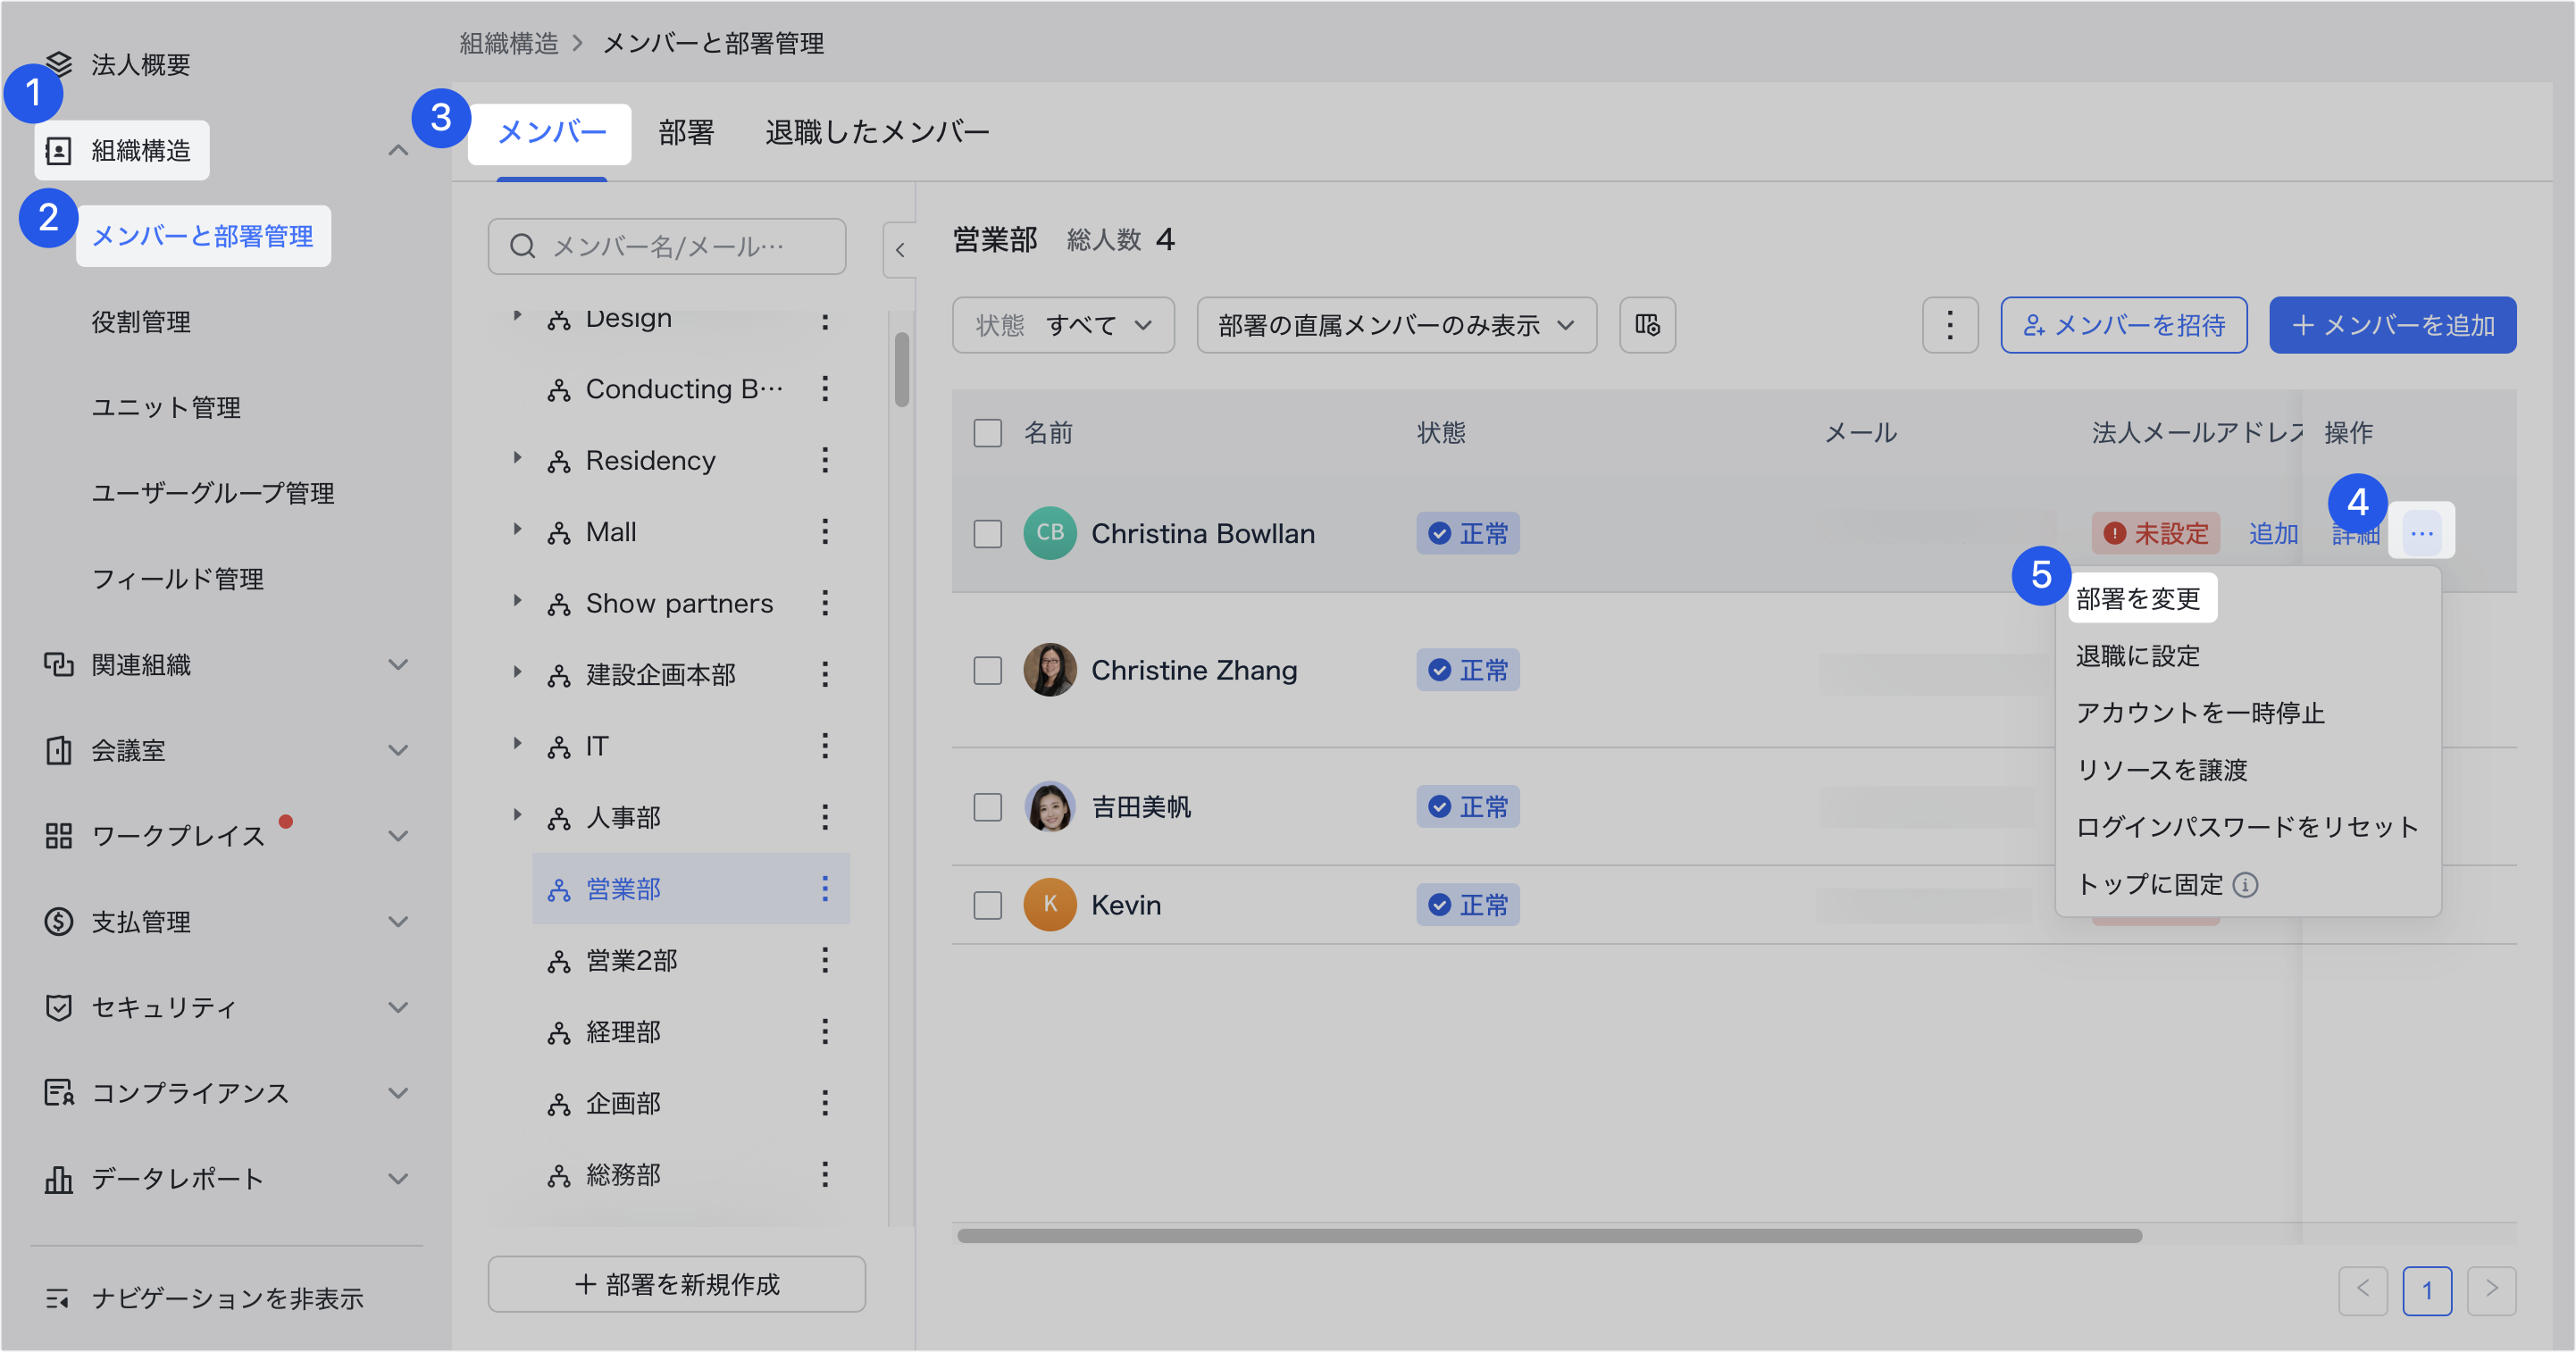Open the three-dot menu for Residency department
This screenshot has width=2576, height=1352.
[x=825, y=460]
